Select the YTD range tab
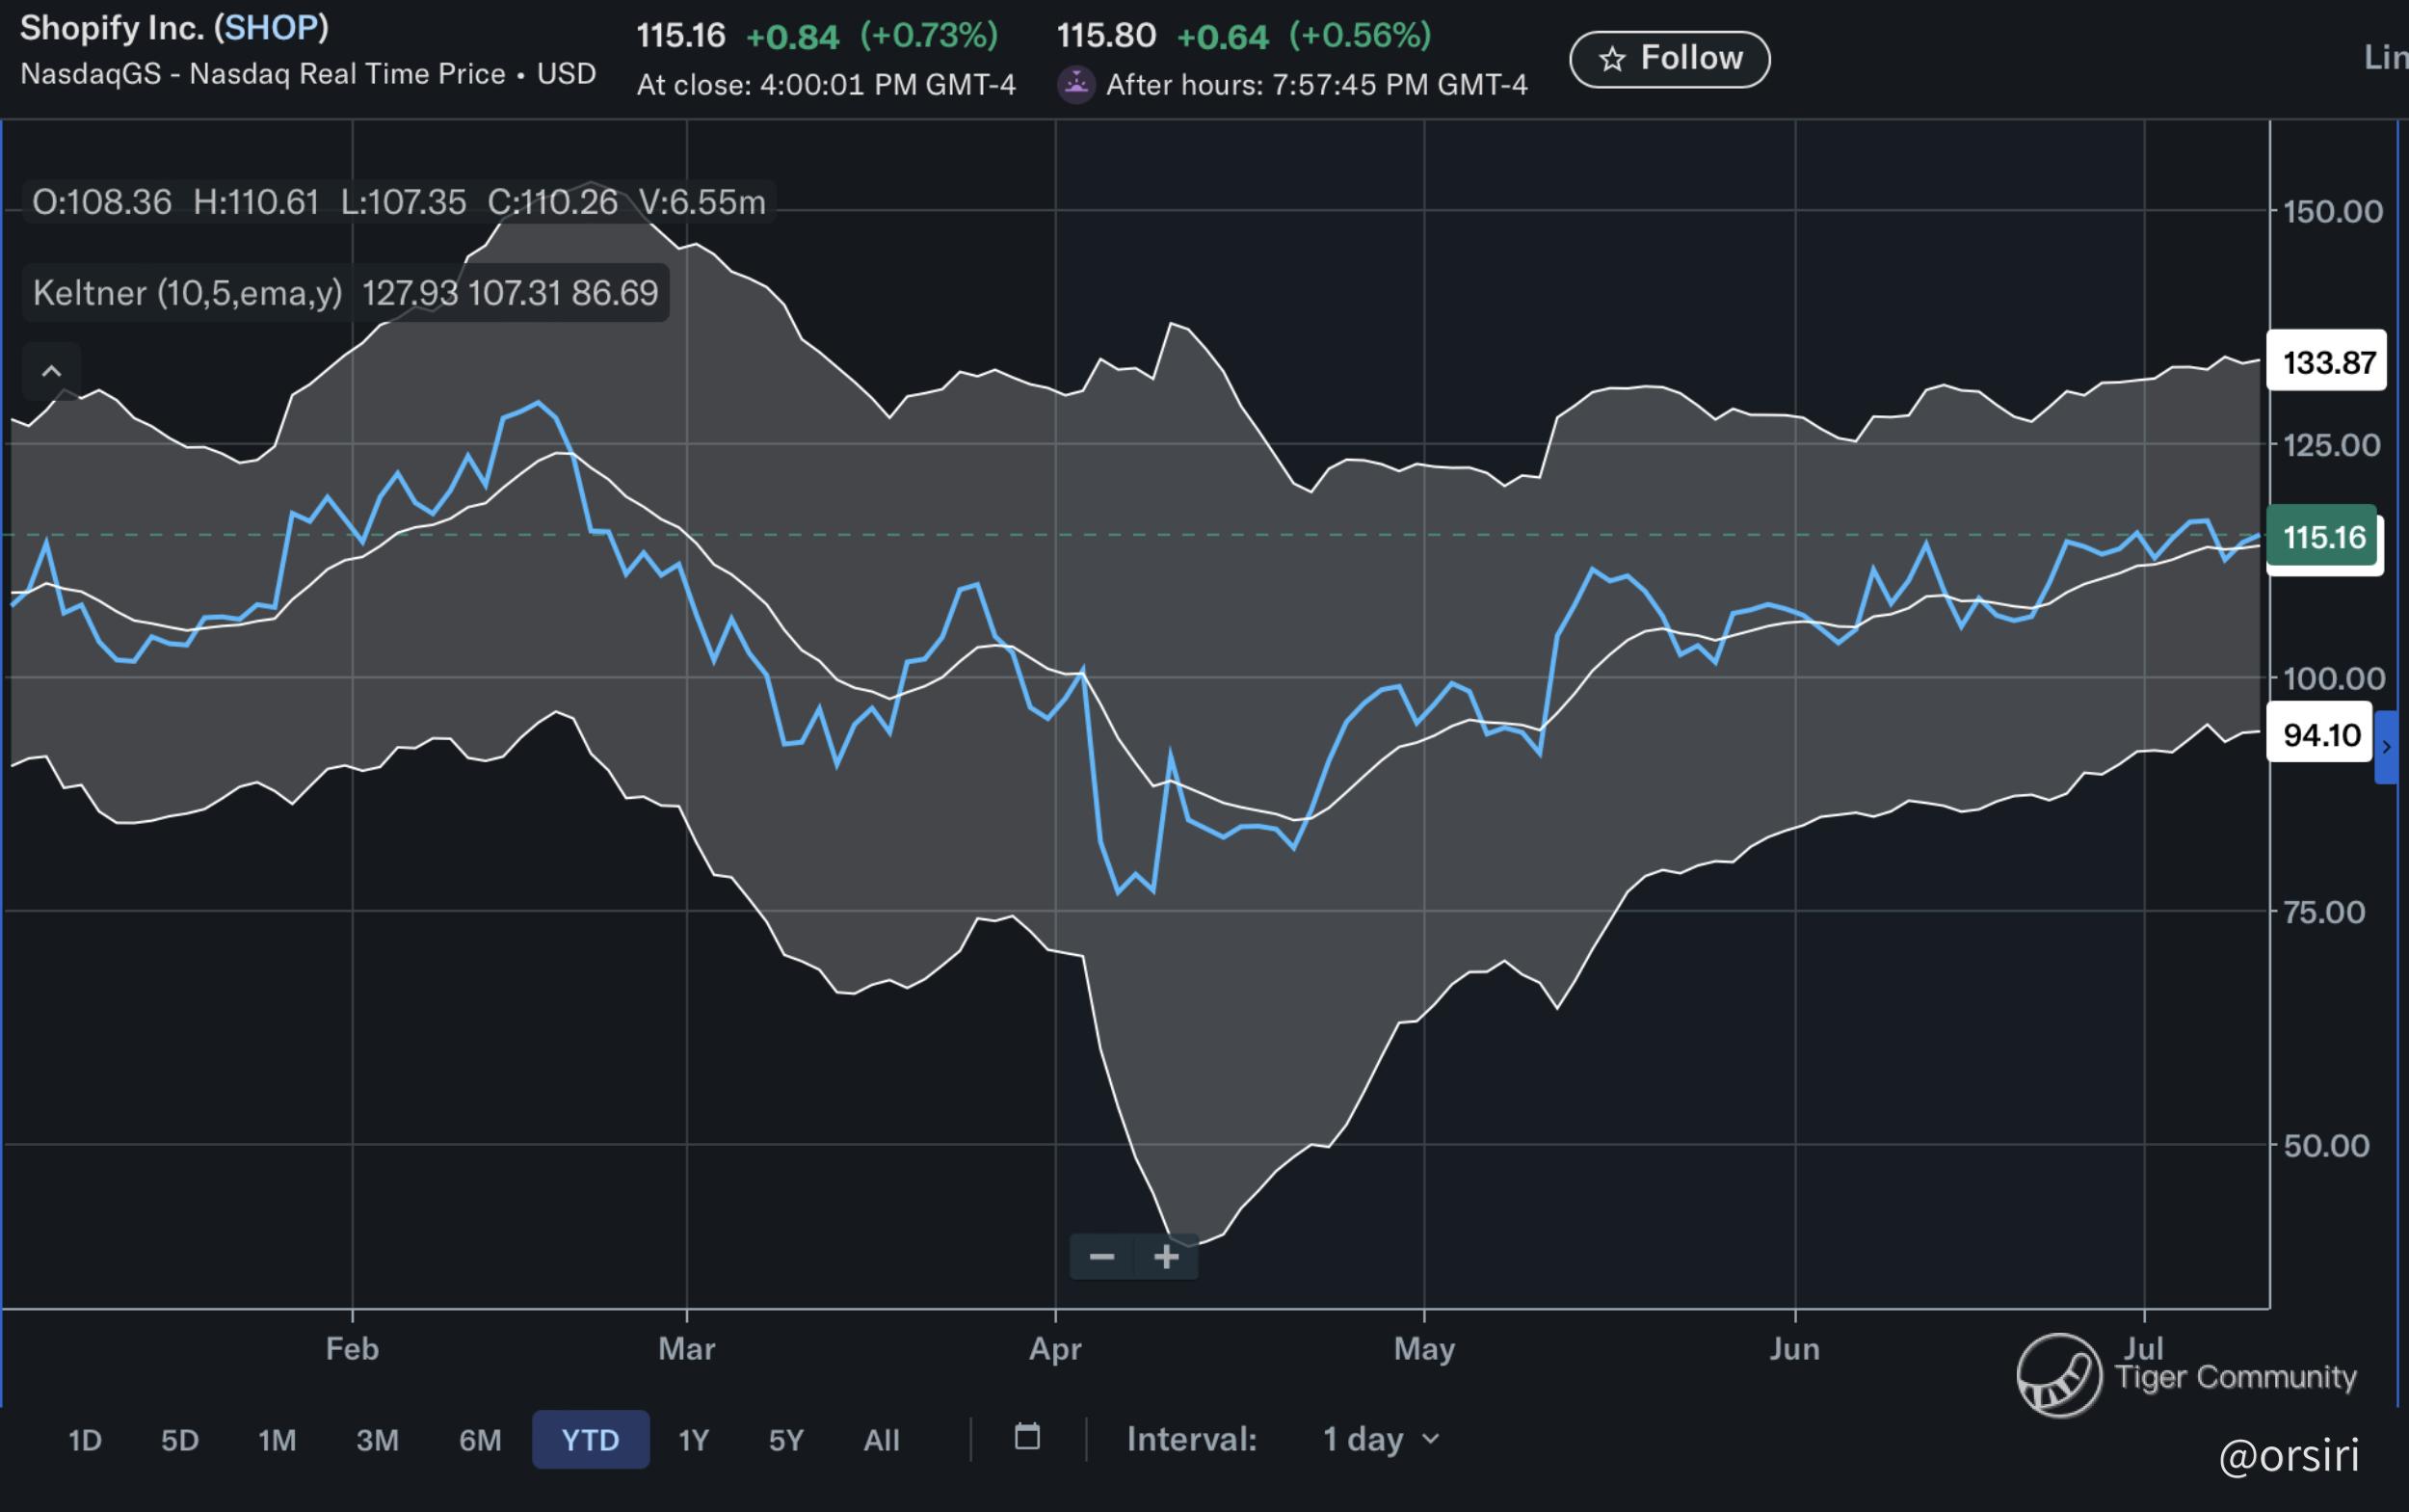The width and height of the screenshot is (2409, 1512). (x=590, y=1440)
